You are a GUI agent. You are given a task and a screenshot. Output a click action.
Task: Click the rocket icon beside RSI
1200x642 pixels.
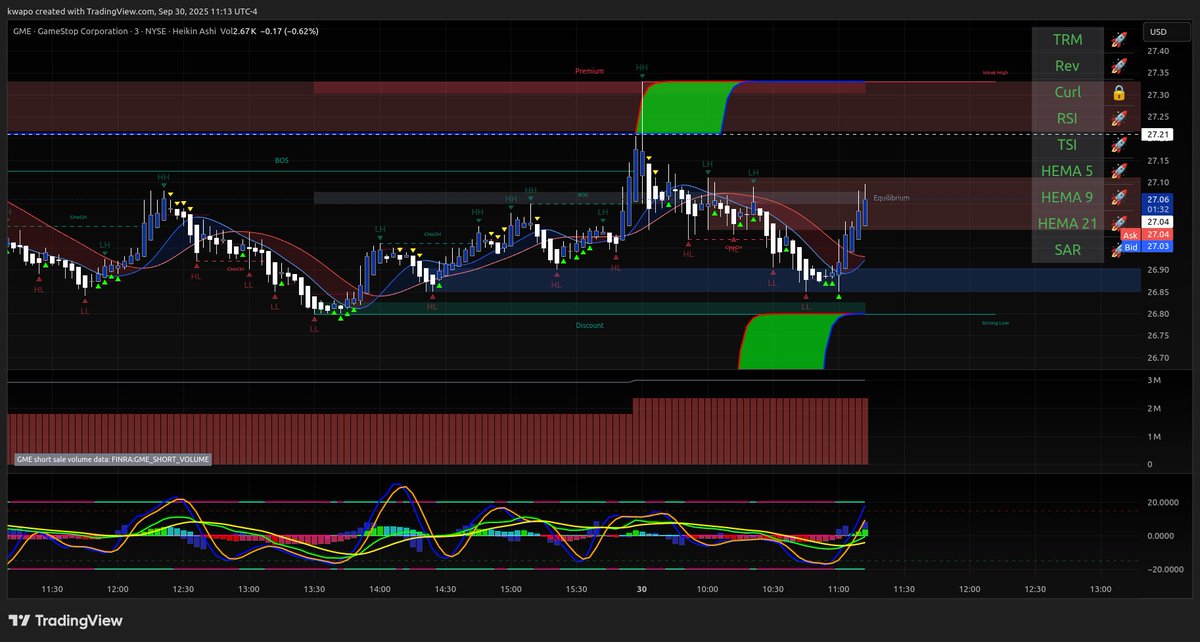1119,118
